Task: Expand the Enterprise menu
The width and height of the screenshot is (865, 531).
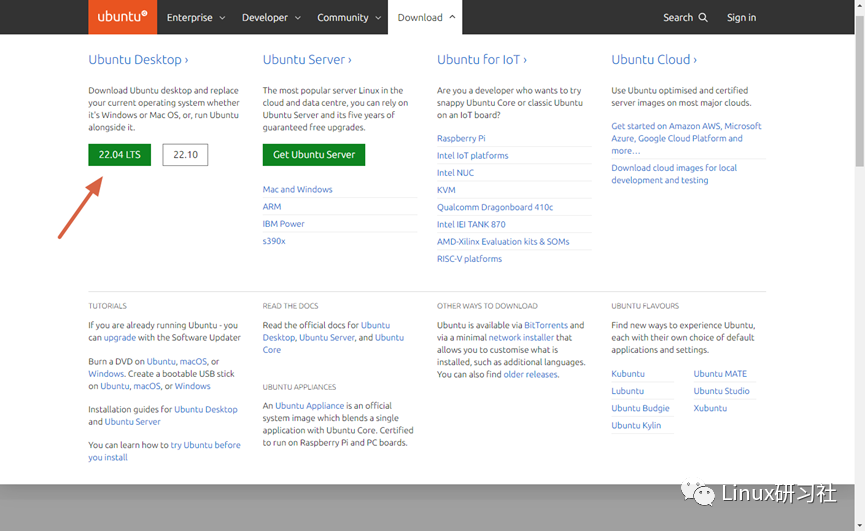Action: tap(196, 17)
